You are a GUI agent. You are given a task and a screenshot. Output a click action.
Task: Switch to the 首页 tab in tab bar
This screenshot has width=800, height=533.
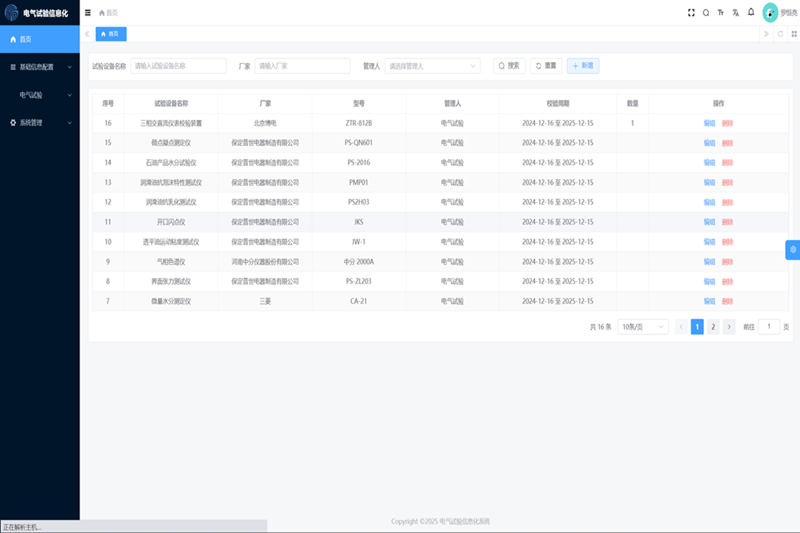[110, 34]
